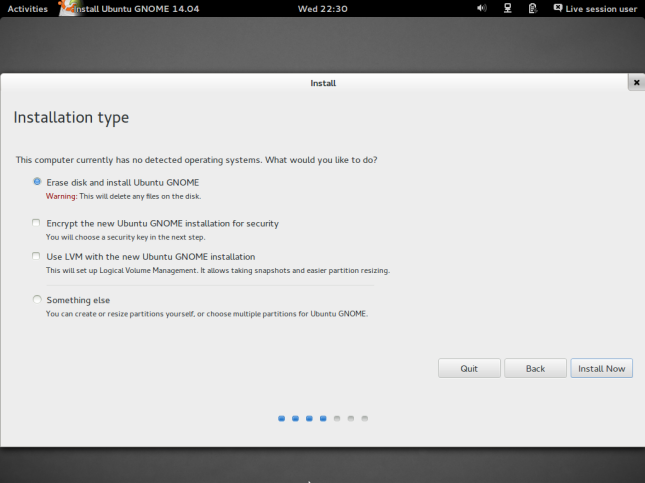
Task: Open the network connection indicator
Action: 508,8
